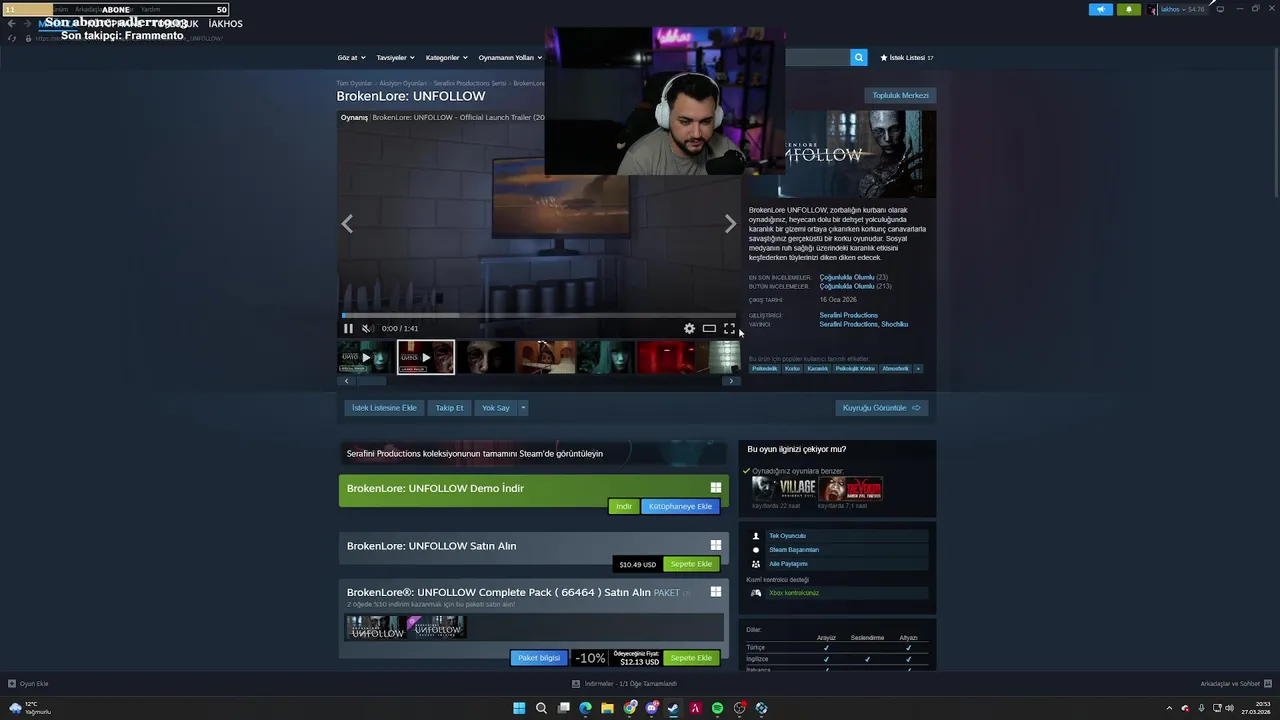
Task: Open Steam announcements megaphone button
Action: [1101, 9]
